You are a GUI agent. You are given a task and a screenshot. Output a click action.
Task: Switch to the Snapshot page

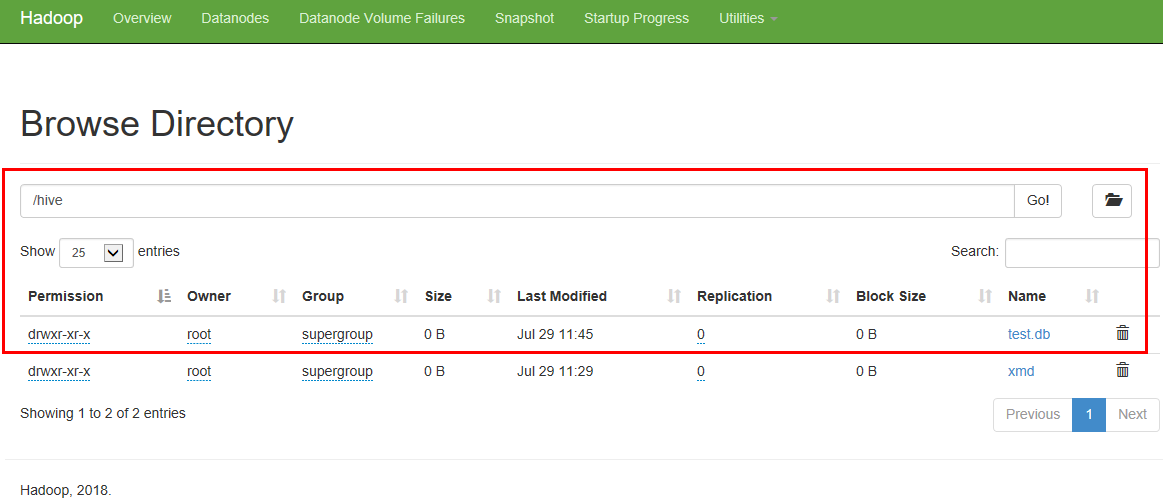[524, 19]
